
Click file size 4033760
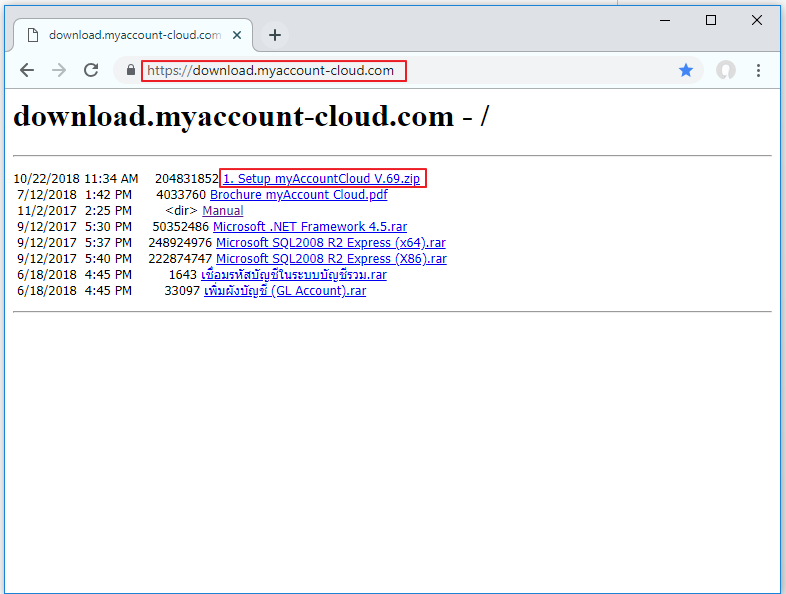point(181,194)
